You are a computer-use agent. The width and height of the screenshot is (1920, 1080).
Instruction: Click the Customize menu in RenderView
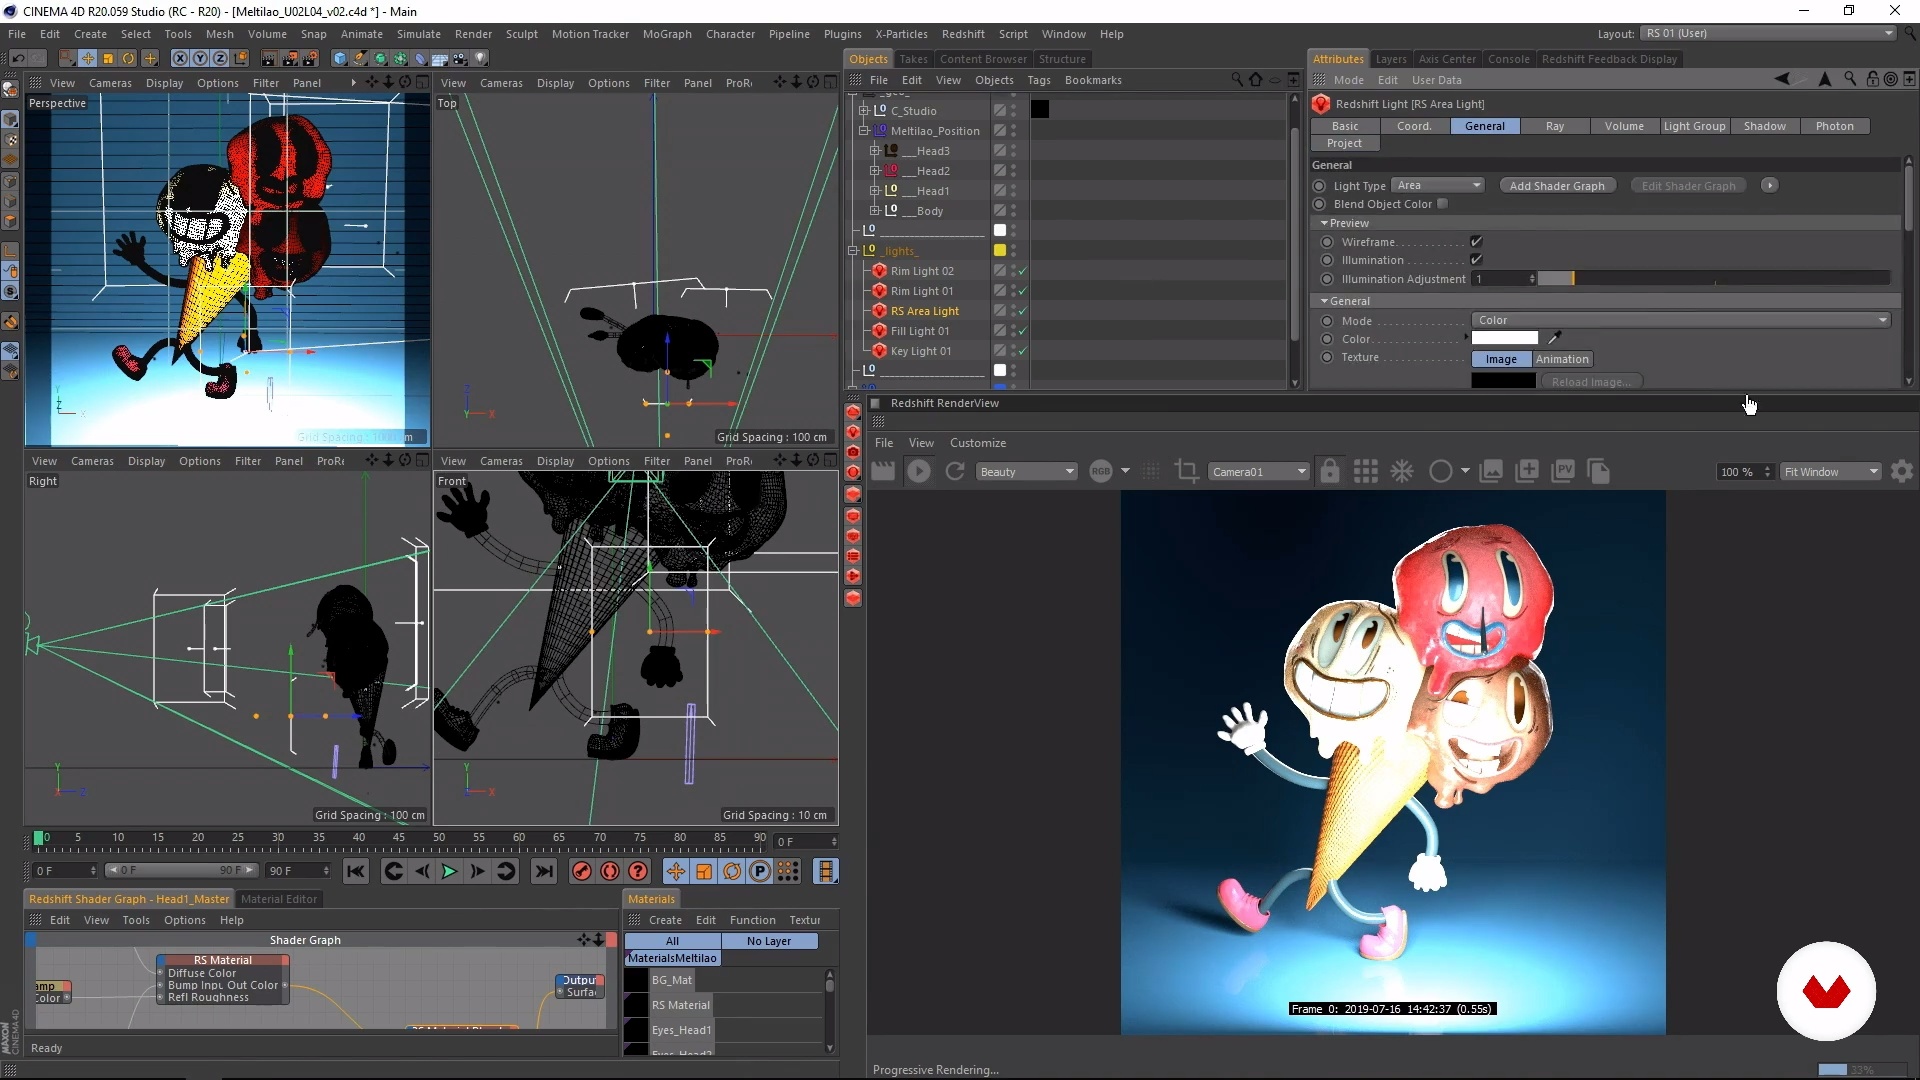(978, 443)
